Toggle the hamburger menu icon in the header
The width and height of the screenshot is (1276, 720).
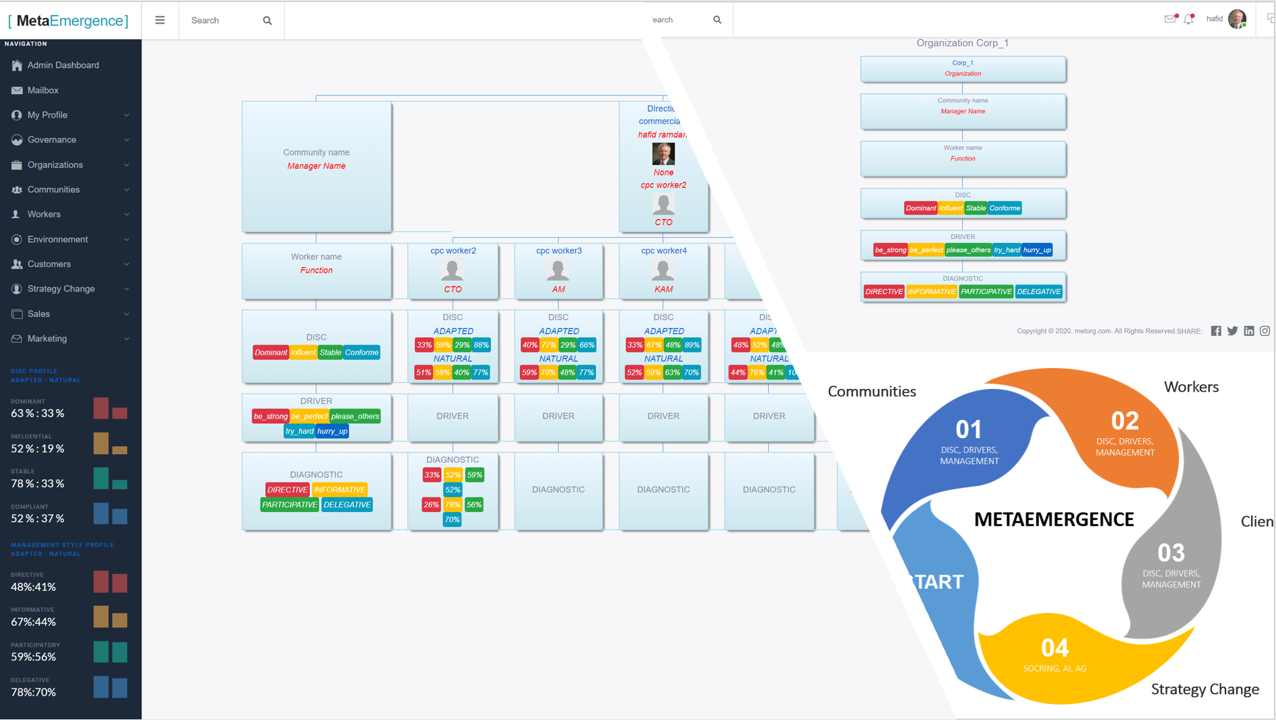[160, 20]
